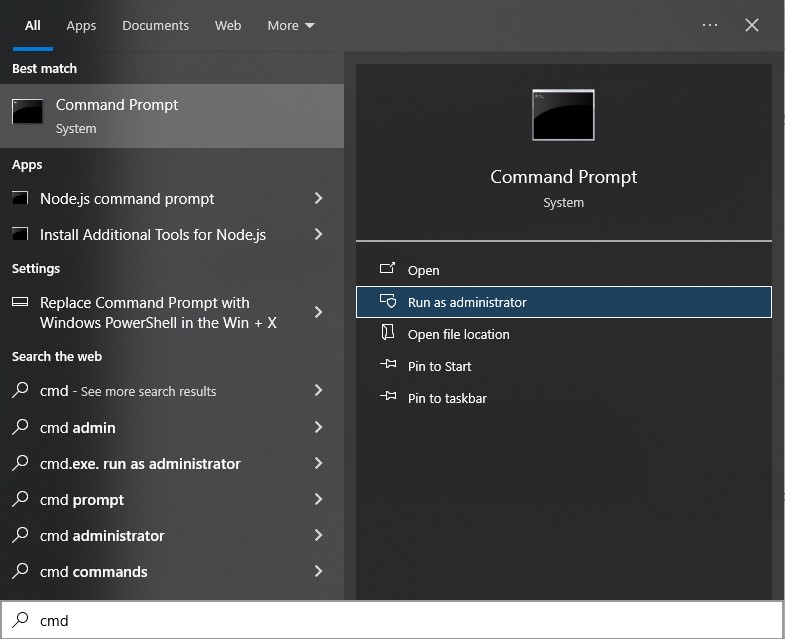Expand the cmd commands suggestion chevron
785x639 pixels.
click(318, 571)
